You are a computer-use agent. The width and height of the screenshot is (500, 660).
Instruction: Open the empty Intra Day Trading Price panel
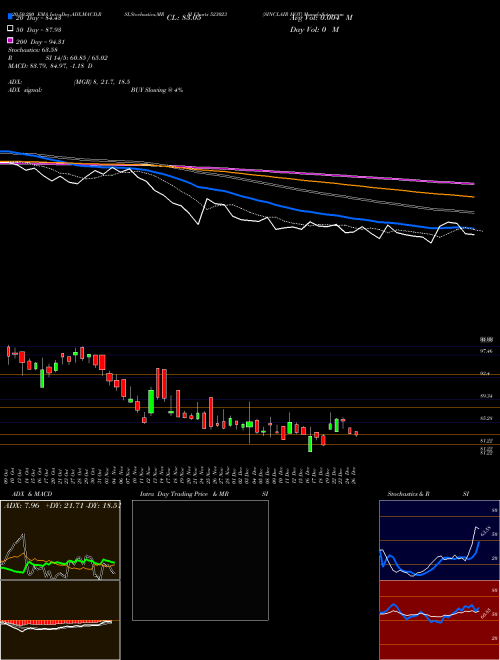[x=200, y=560]
